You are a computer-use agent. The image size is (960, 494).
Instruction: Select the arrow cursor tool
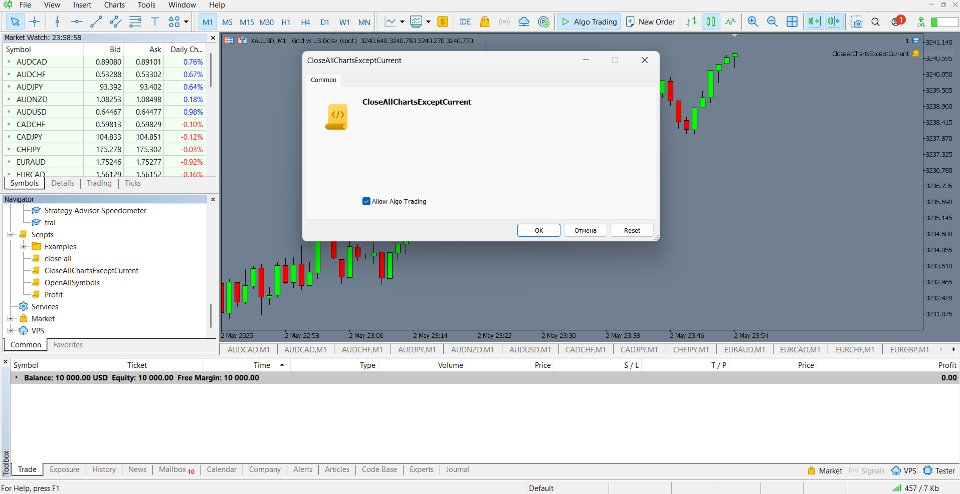[x=15, y=21]
